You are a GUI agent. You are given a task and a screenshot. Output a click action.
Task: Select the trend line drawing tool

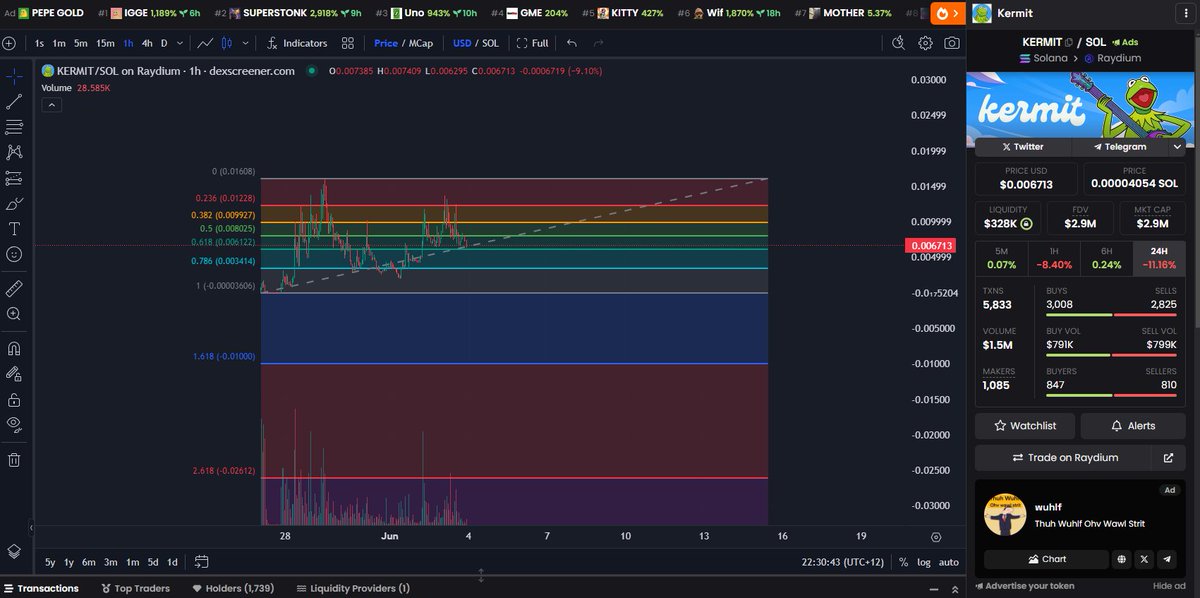tap(14, 101)
